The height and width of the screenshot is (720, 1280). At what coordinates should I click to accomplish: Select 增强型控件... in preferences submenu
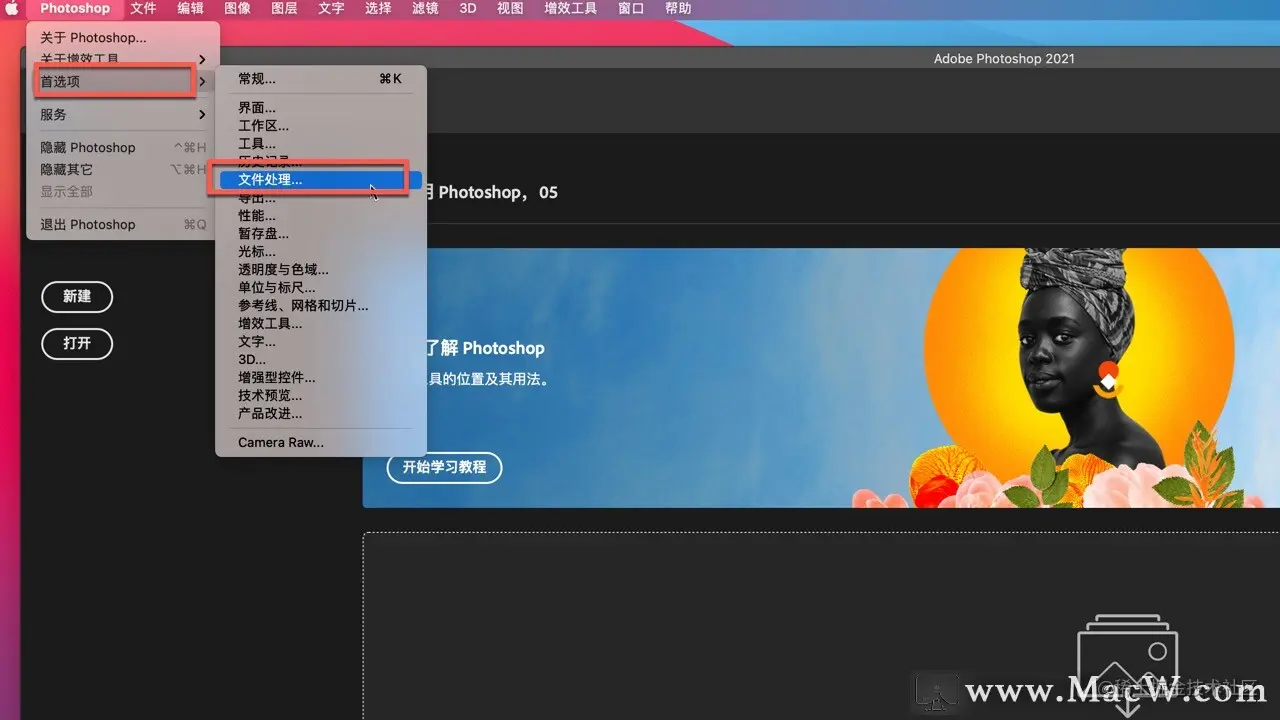coord(321,377)
